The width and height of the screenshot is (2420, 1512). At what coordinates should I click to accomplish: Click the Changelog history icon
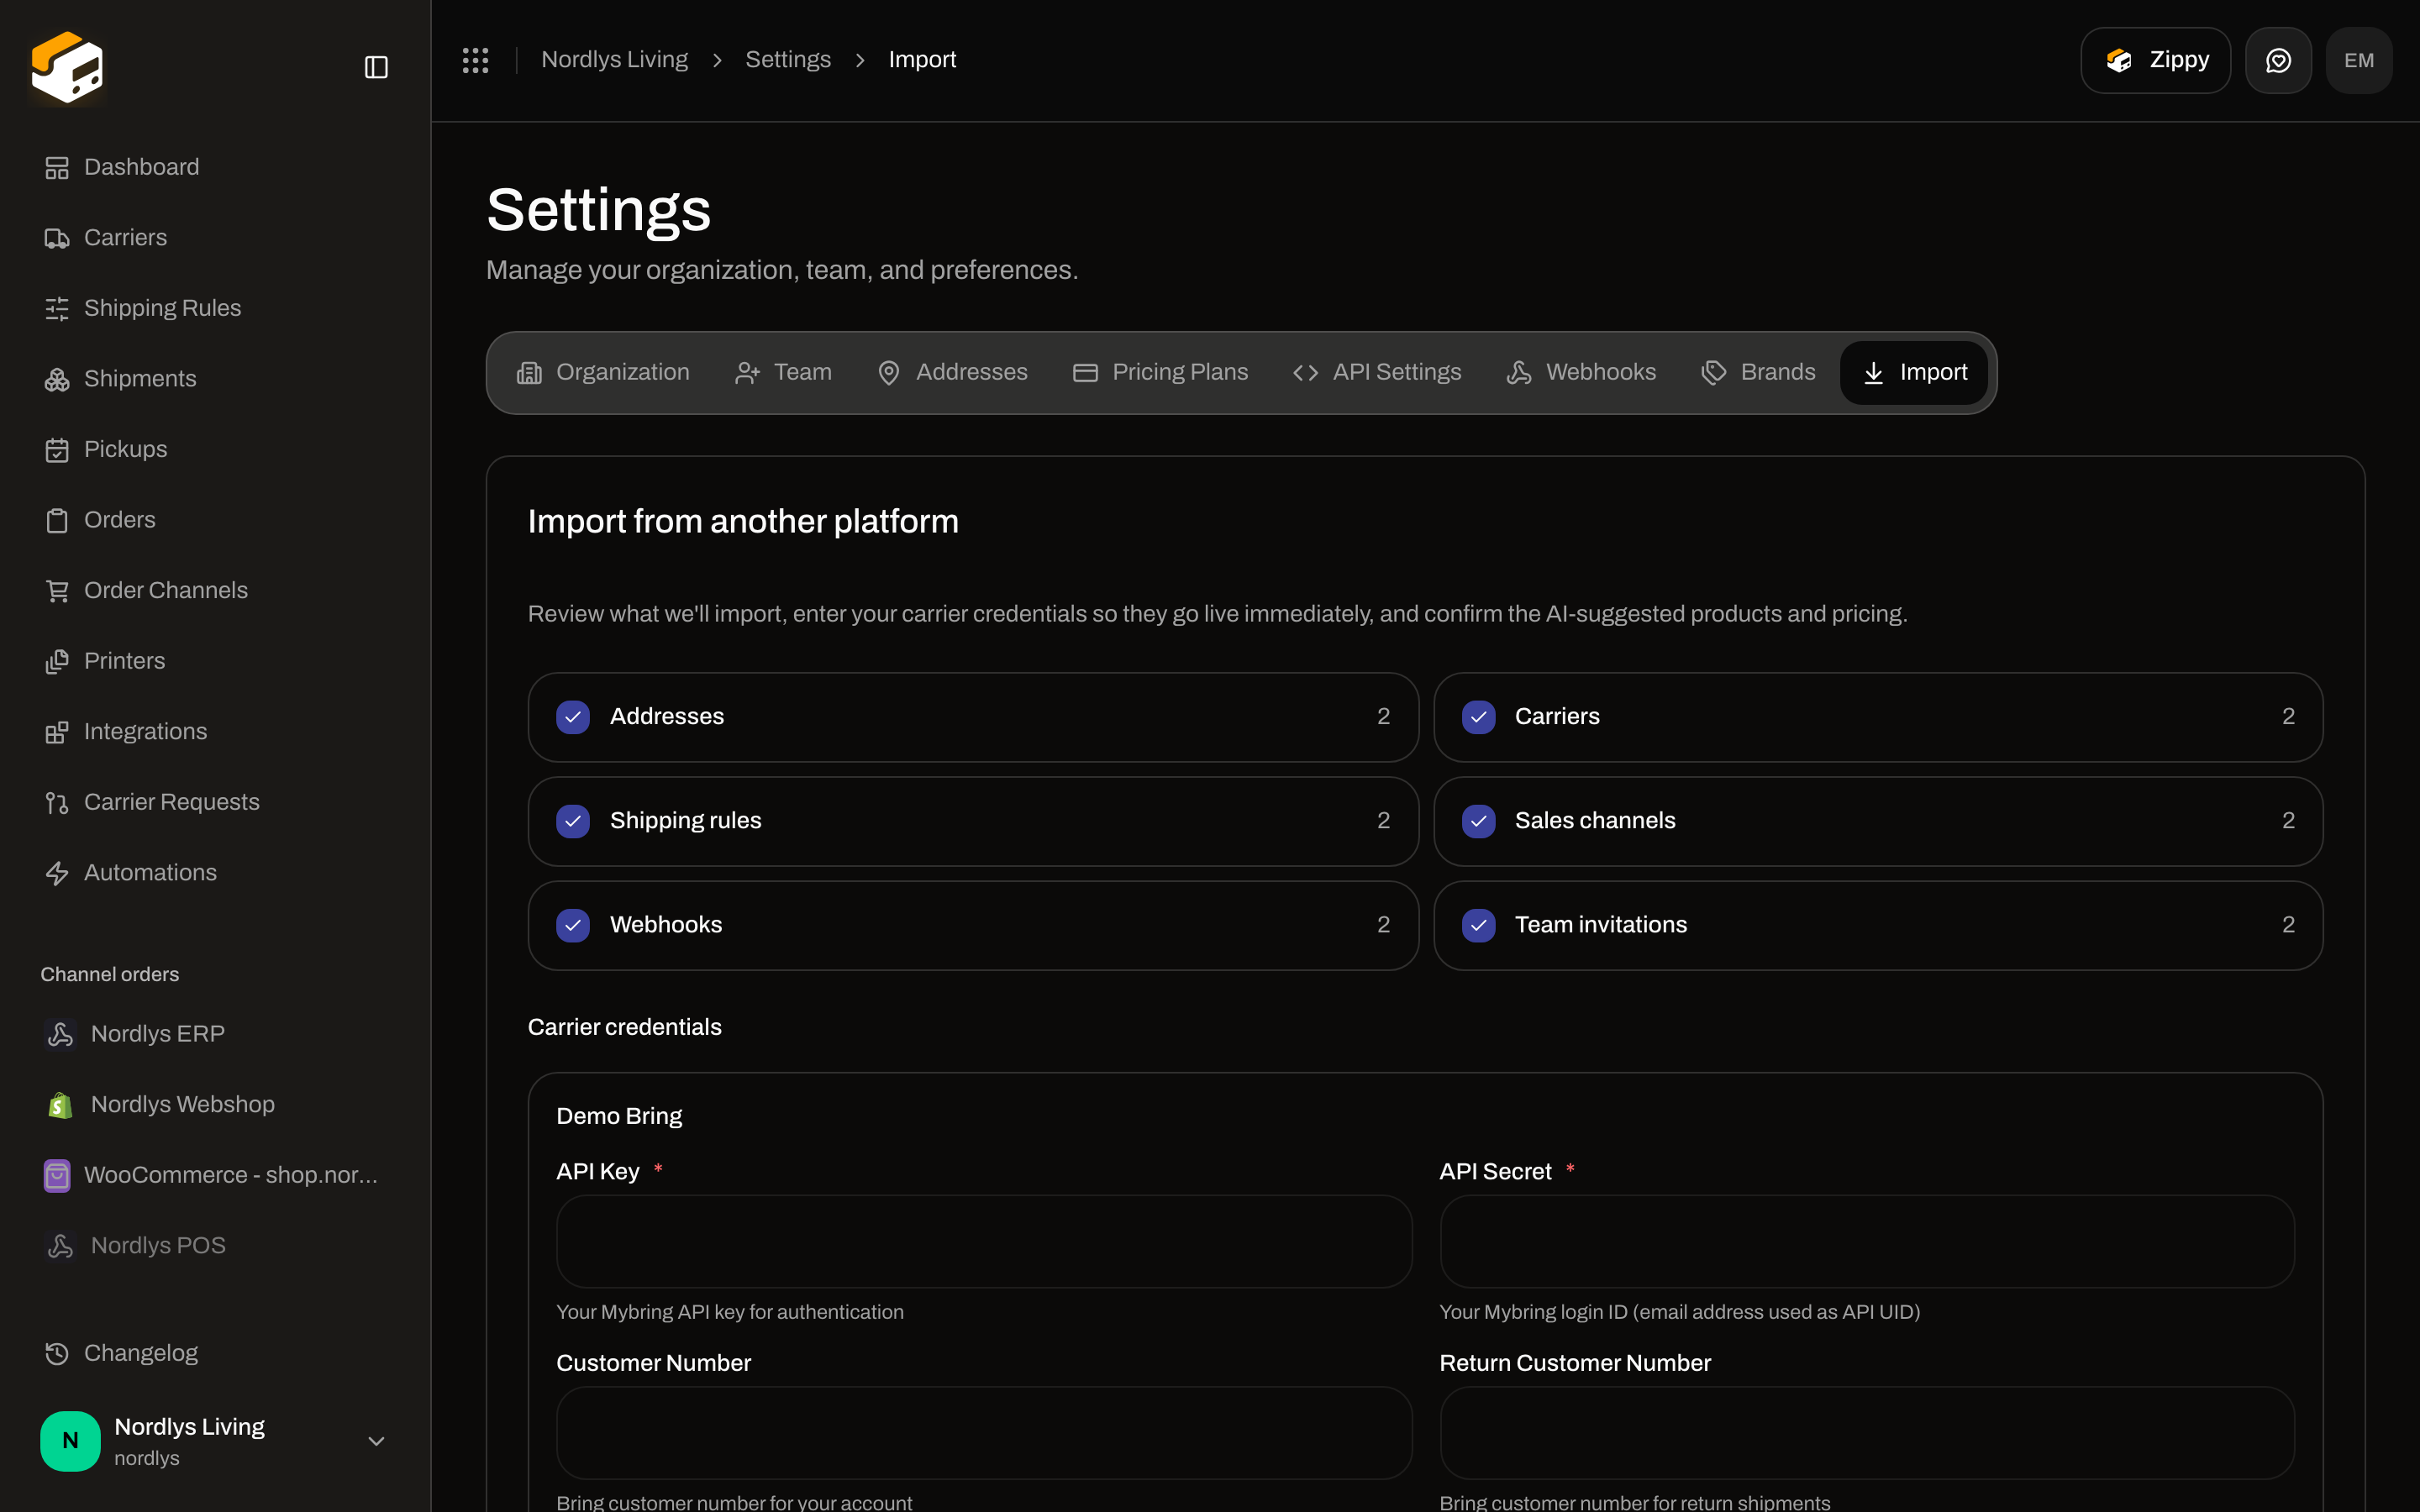pyautogui.click(x=57, y=1353)
